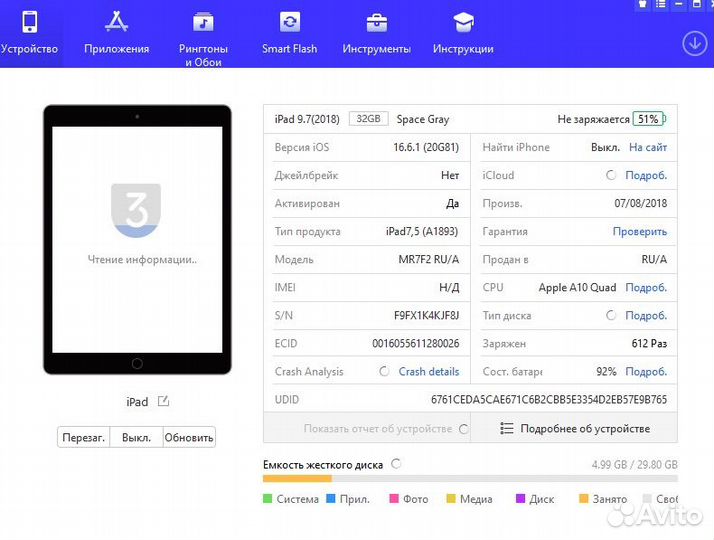Click the UDID value 6761CEDA5CAE671C...

pyautogui.click(x=549, y=400)
